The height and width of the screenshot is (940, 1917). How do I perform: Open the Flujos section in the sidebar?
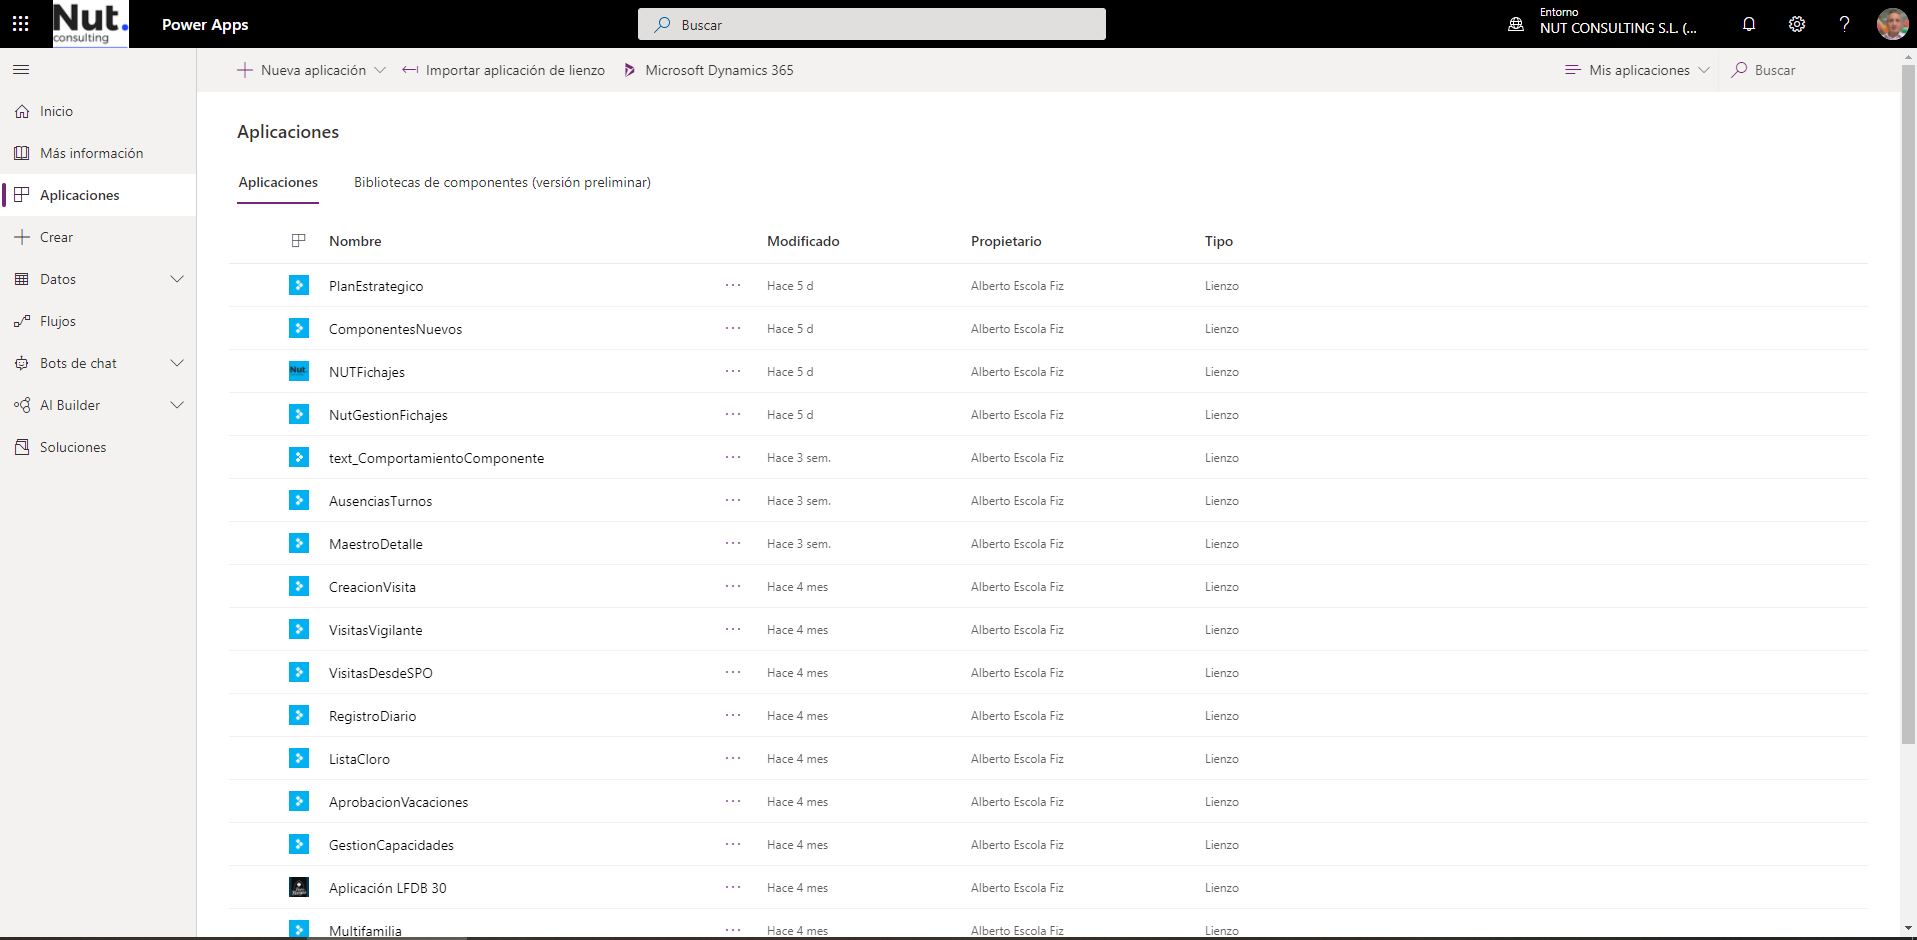click(57, 320)
